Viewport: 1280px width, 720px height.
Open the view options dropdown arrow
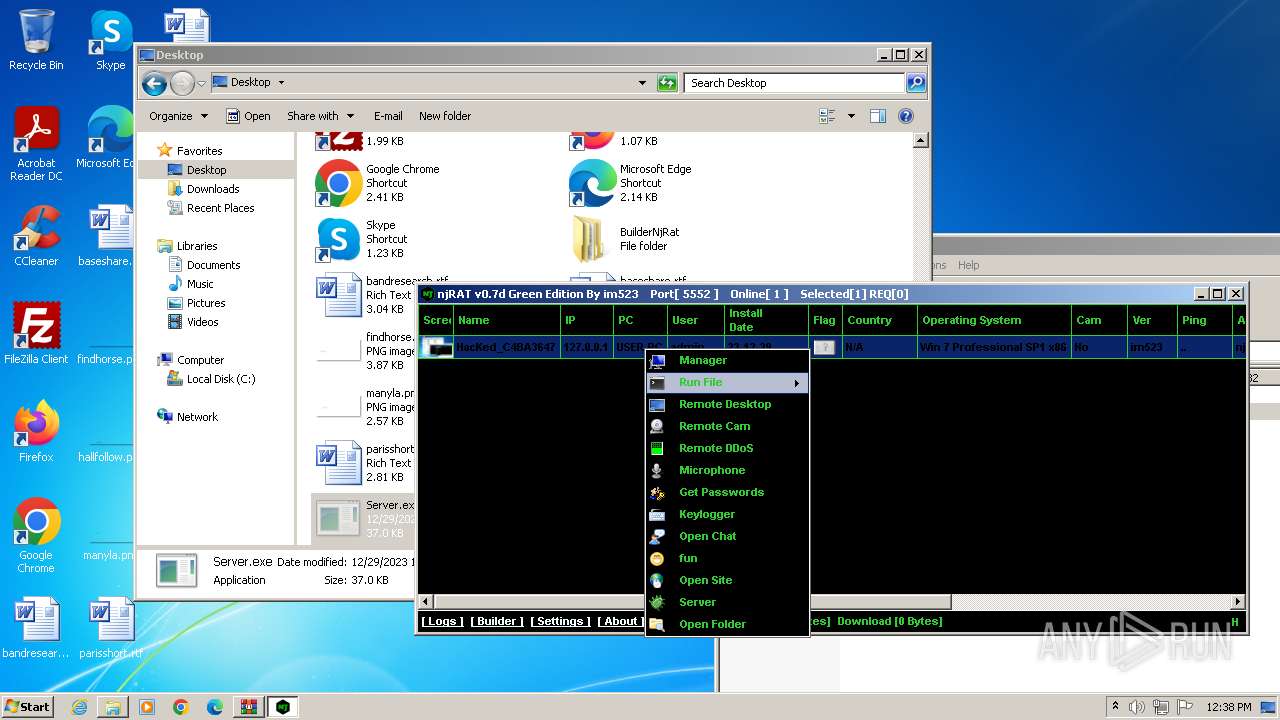[x=851, y=116]
